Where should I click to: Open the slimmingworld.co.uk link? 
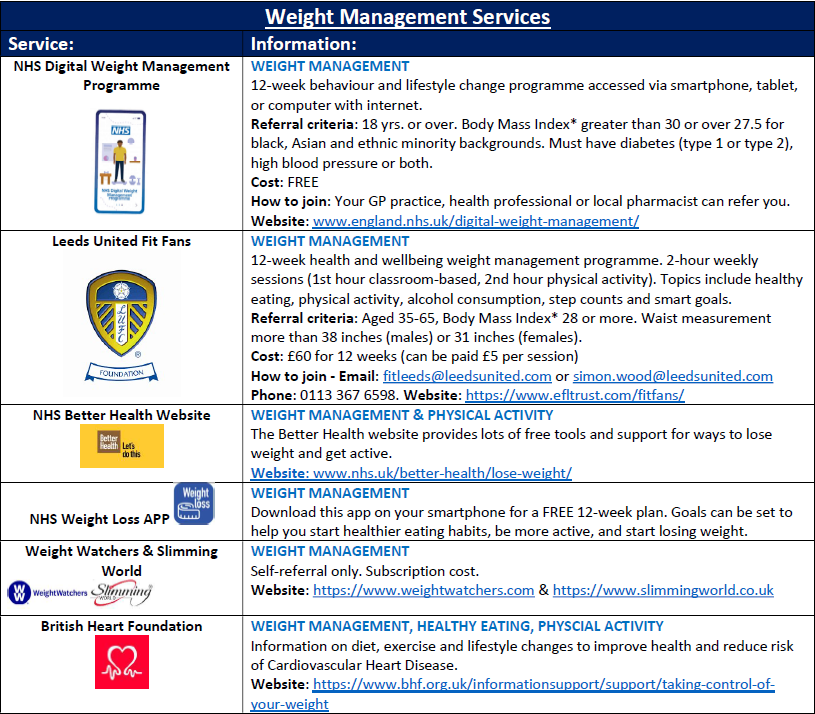663,591
